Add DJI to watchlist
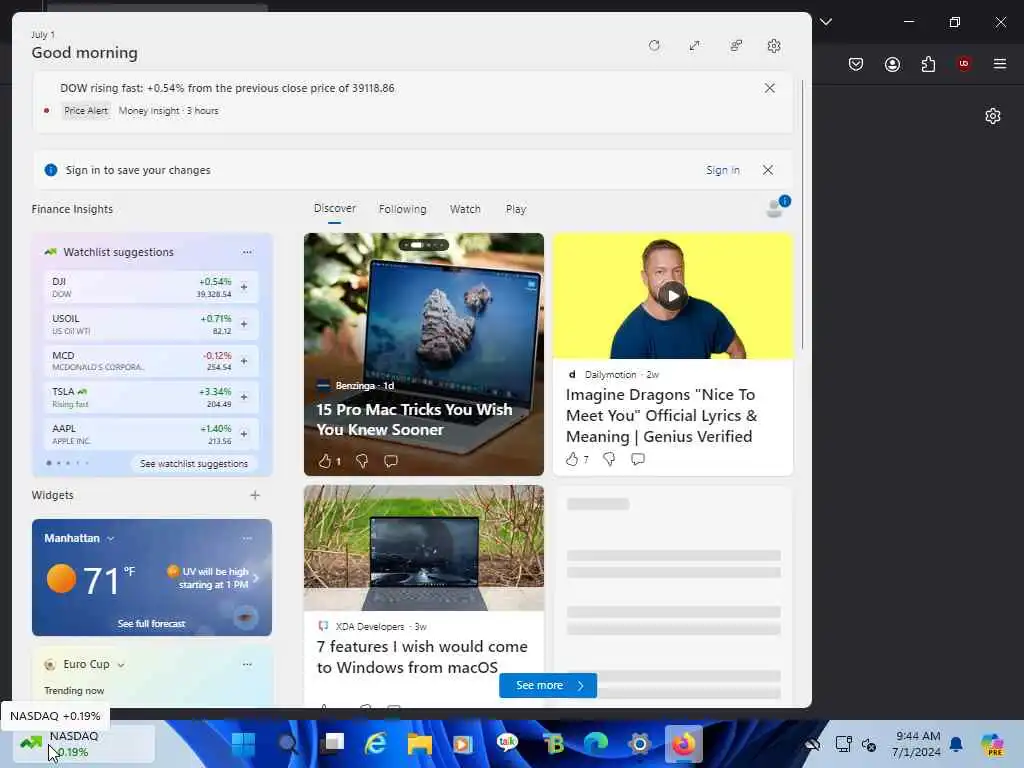The width and height of the screenshot is (1024, 768). pyautogui.click(x=244, y=287)
